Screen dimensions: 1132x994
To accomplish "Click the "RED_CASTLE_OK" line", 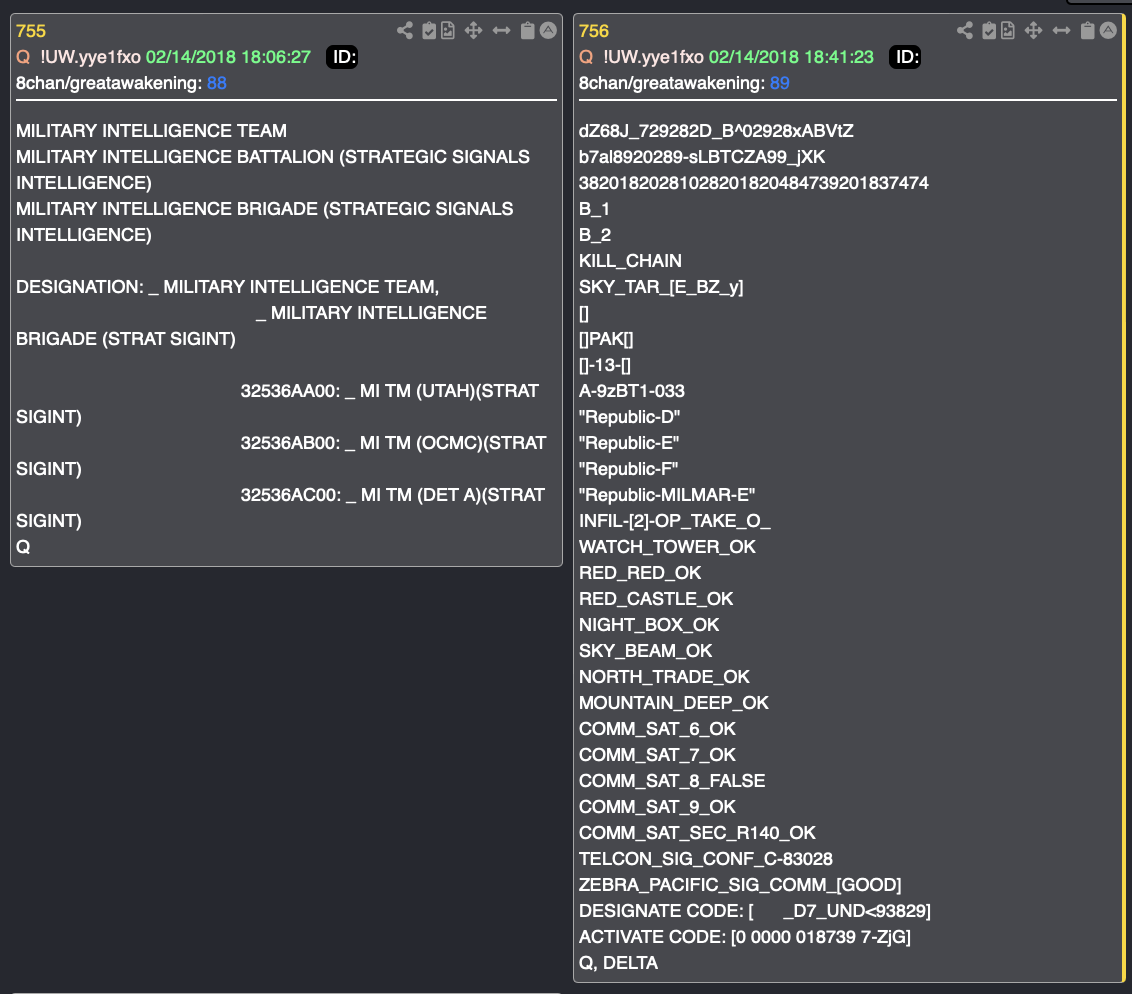I will pyautogui.click(x=656, y=598).
